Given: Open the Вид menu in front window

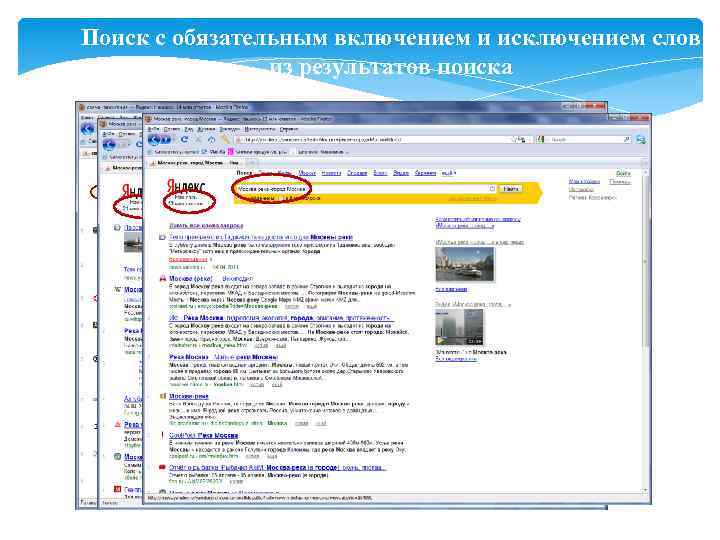Looking at the screenshot, I should point(189,129).
